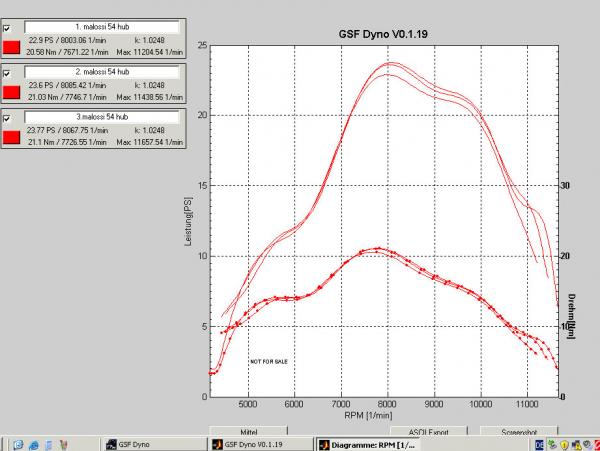
Task: Edit the '2. malossi 54 hub' name field
Action: [x=102, y=72]
